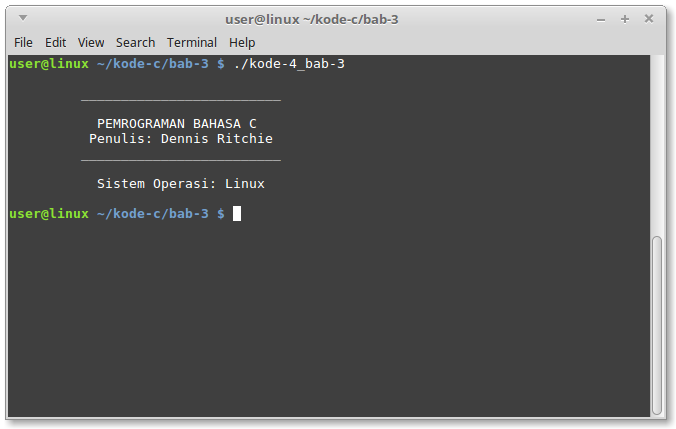This screenshot has height=429, width=676.
Task: Click the terminal cursor block at prompt
Action: 237,213
